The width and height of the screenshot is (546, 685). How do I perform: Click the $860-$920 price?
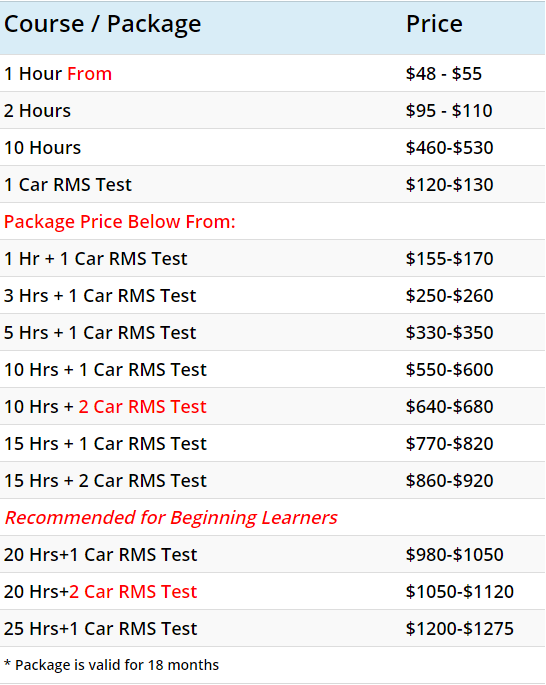pyautogui.click(x=449, y=481)
